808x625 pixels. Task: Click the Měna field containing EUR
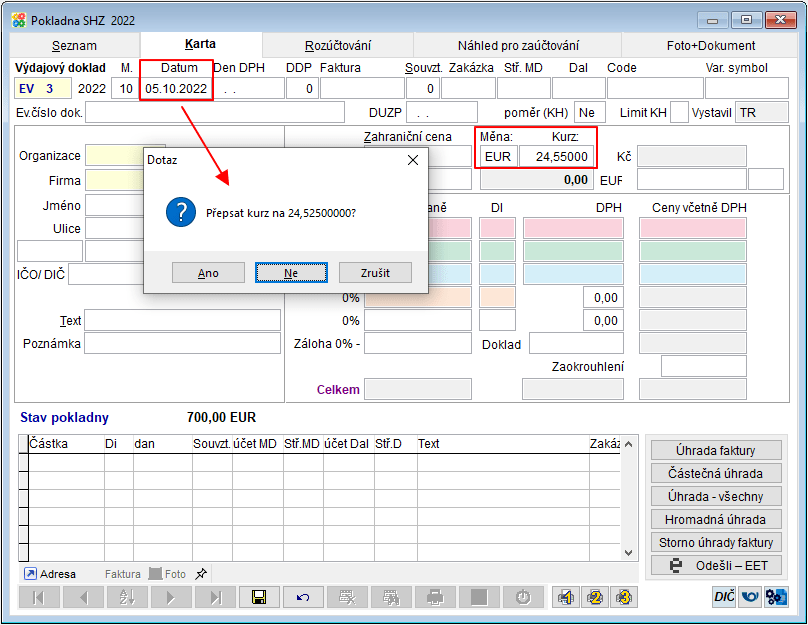(498, 157)
